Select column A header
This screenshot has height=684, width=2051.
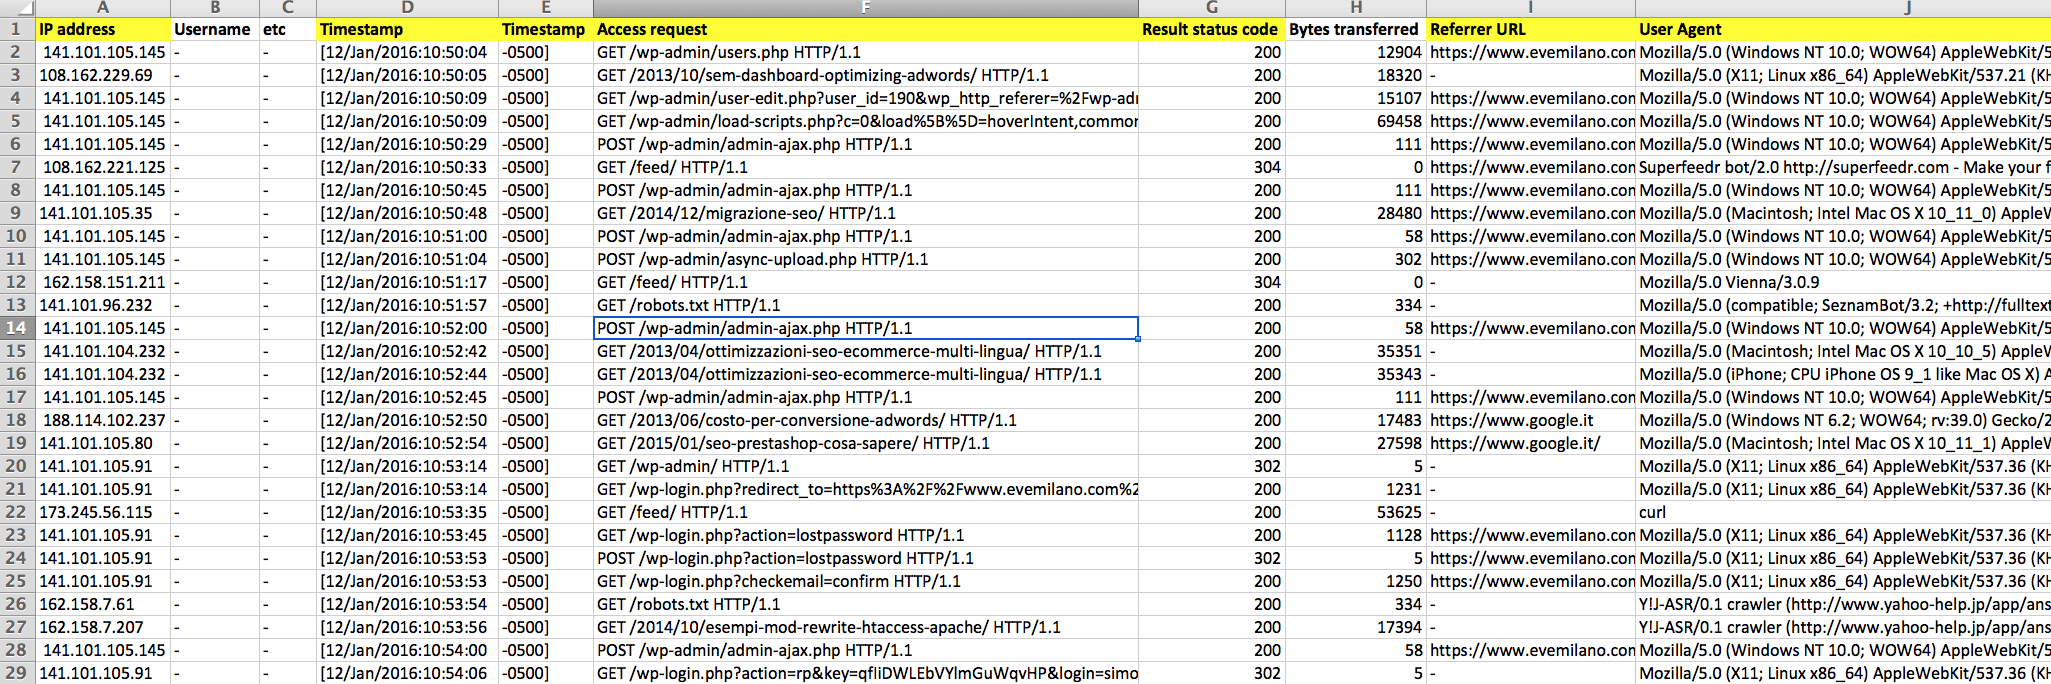point(103,8)
